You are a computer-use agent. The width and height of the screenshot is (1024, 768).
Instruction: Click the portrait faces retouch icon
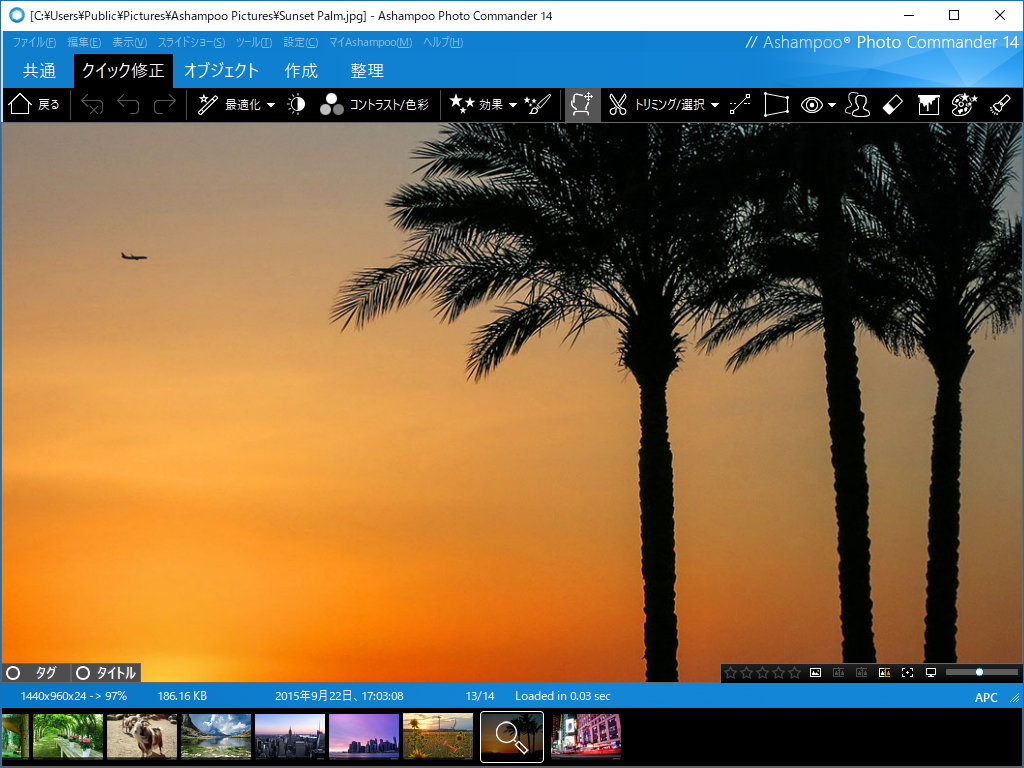(x=857, y=104)
